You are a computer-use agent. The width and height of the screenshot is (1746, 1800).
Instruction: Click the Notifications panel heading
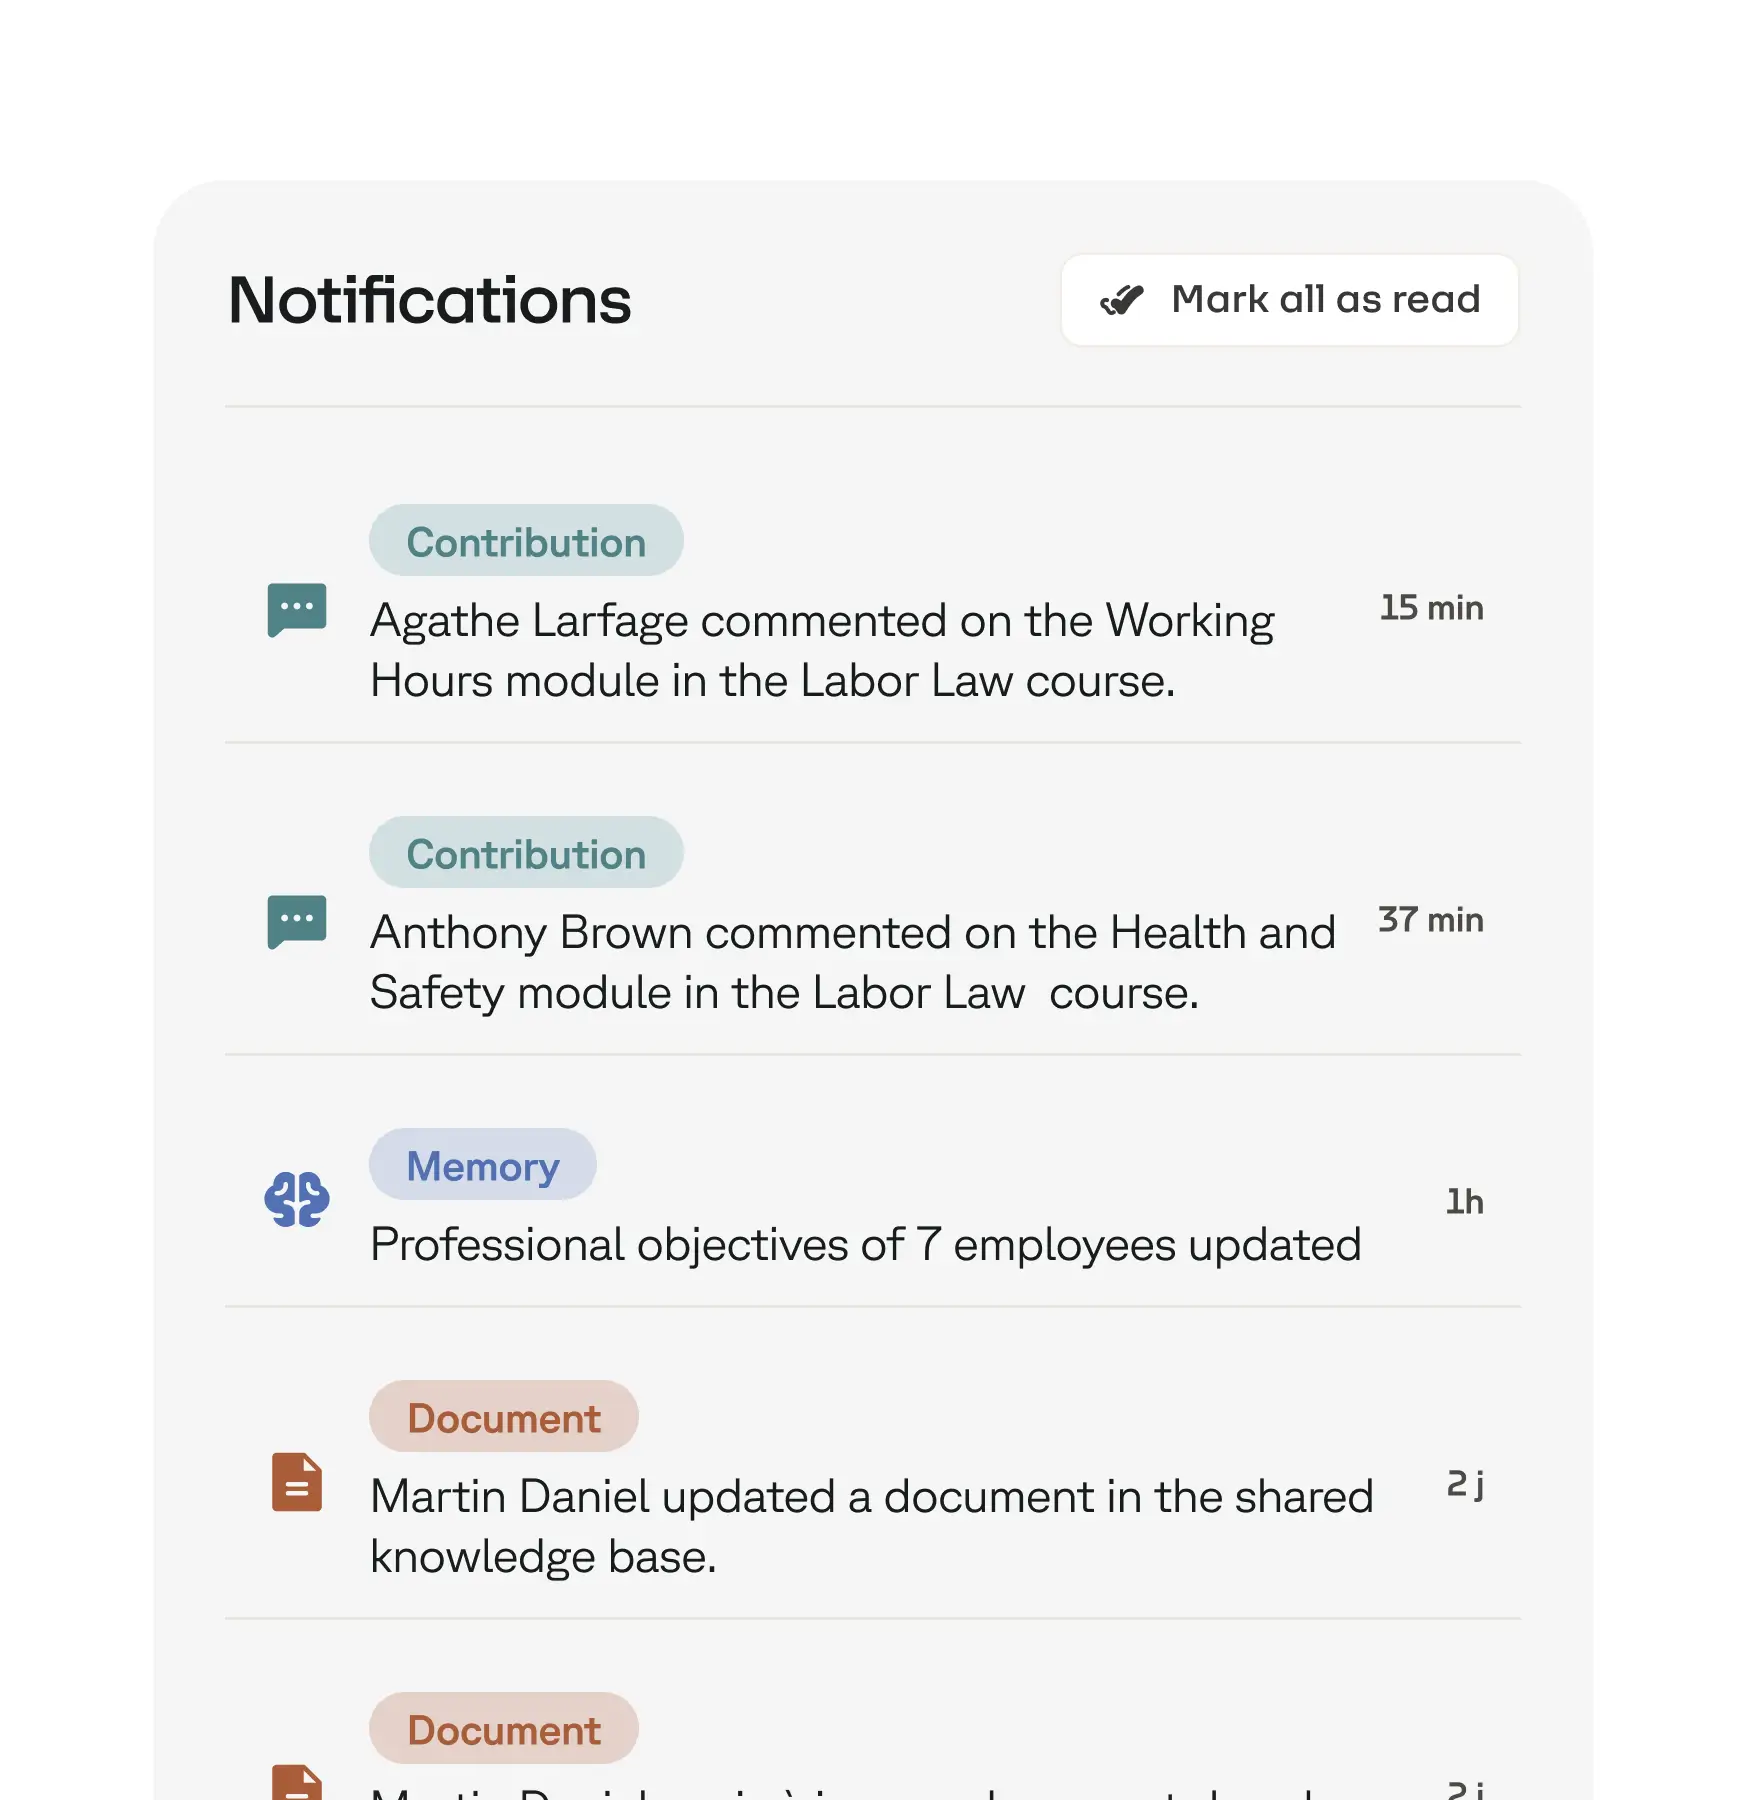(x=429, y=299)
